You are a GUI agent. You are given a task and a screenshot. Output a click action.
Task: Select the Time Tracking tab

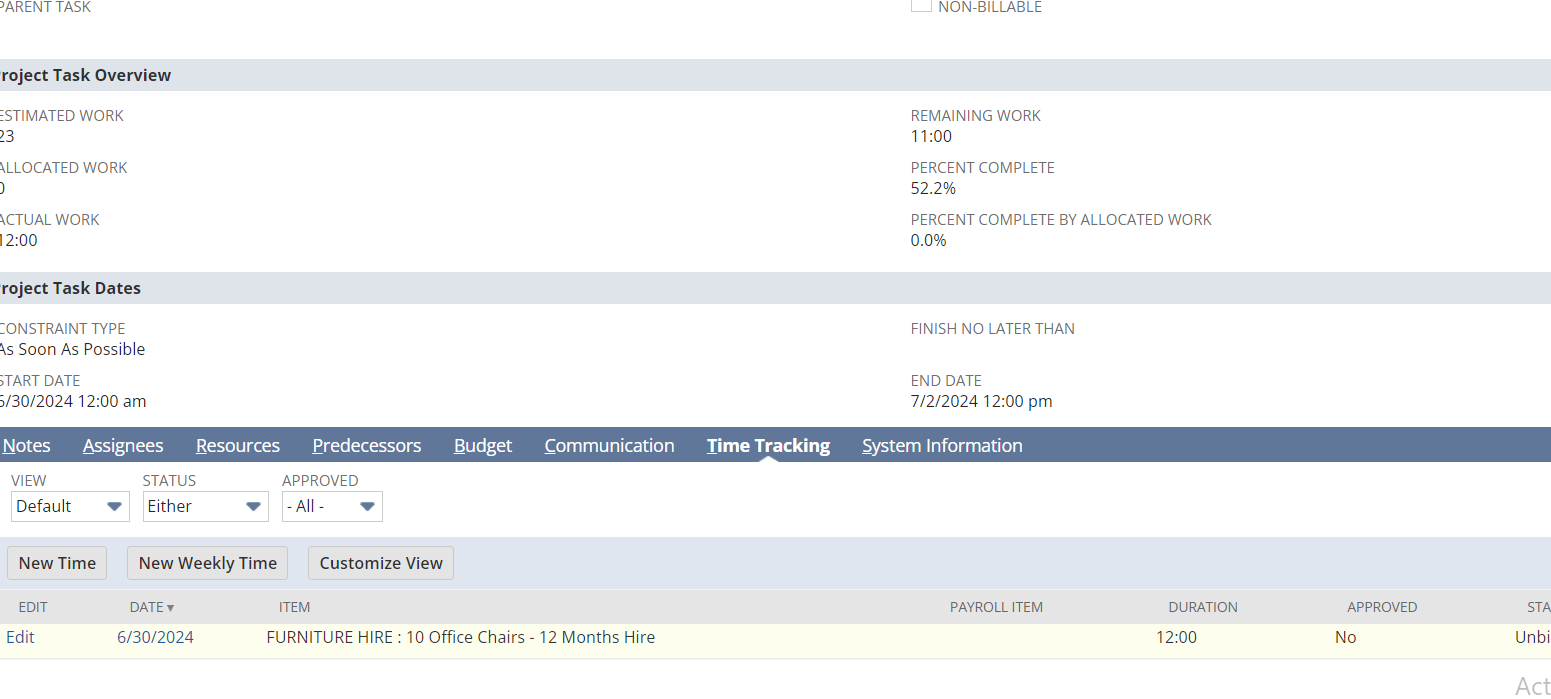(x=768, y=446)
